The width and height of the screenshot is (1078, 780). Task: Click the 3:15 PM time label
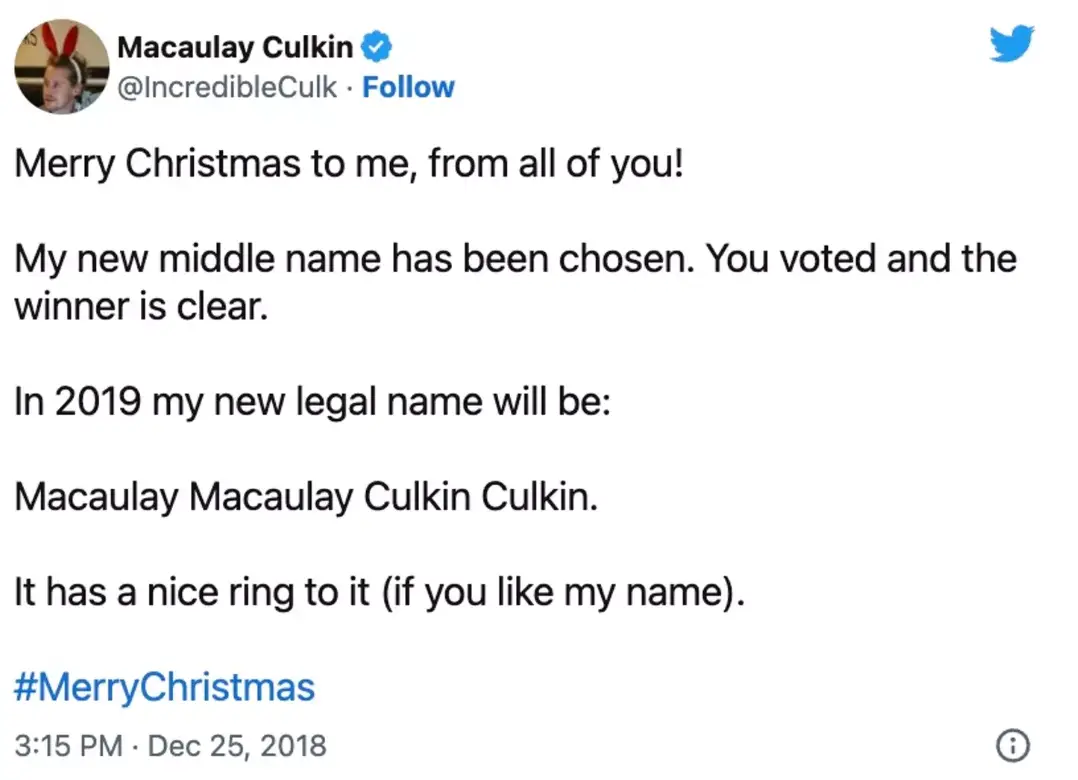click(x=67, y=745)
